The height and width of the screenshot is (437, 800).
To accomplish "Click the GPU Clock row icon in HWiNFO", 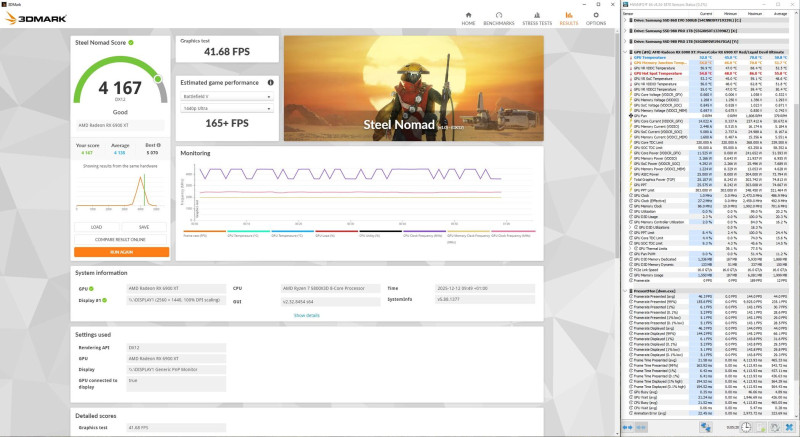I will pyautogui.click(x=631, y=196).
